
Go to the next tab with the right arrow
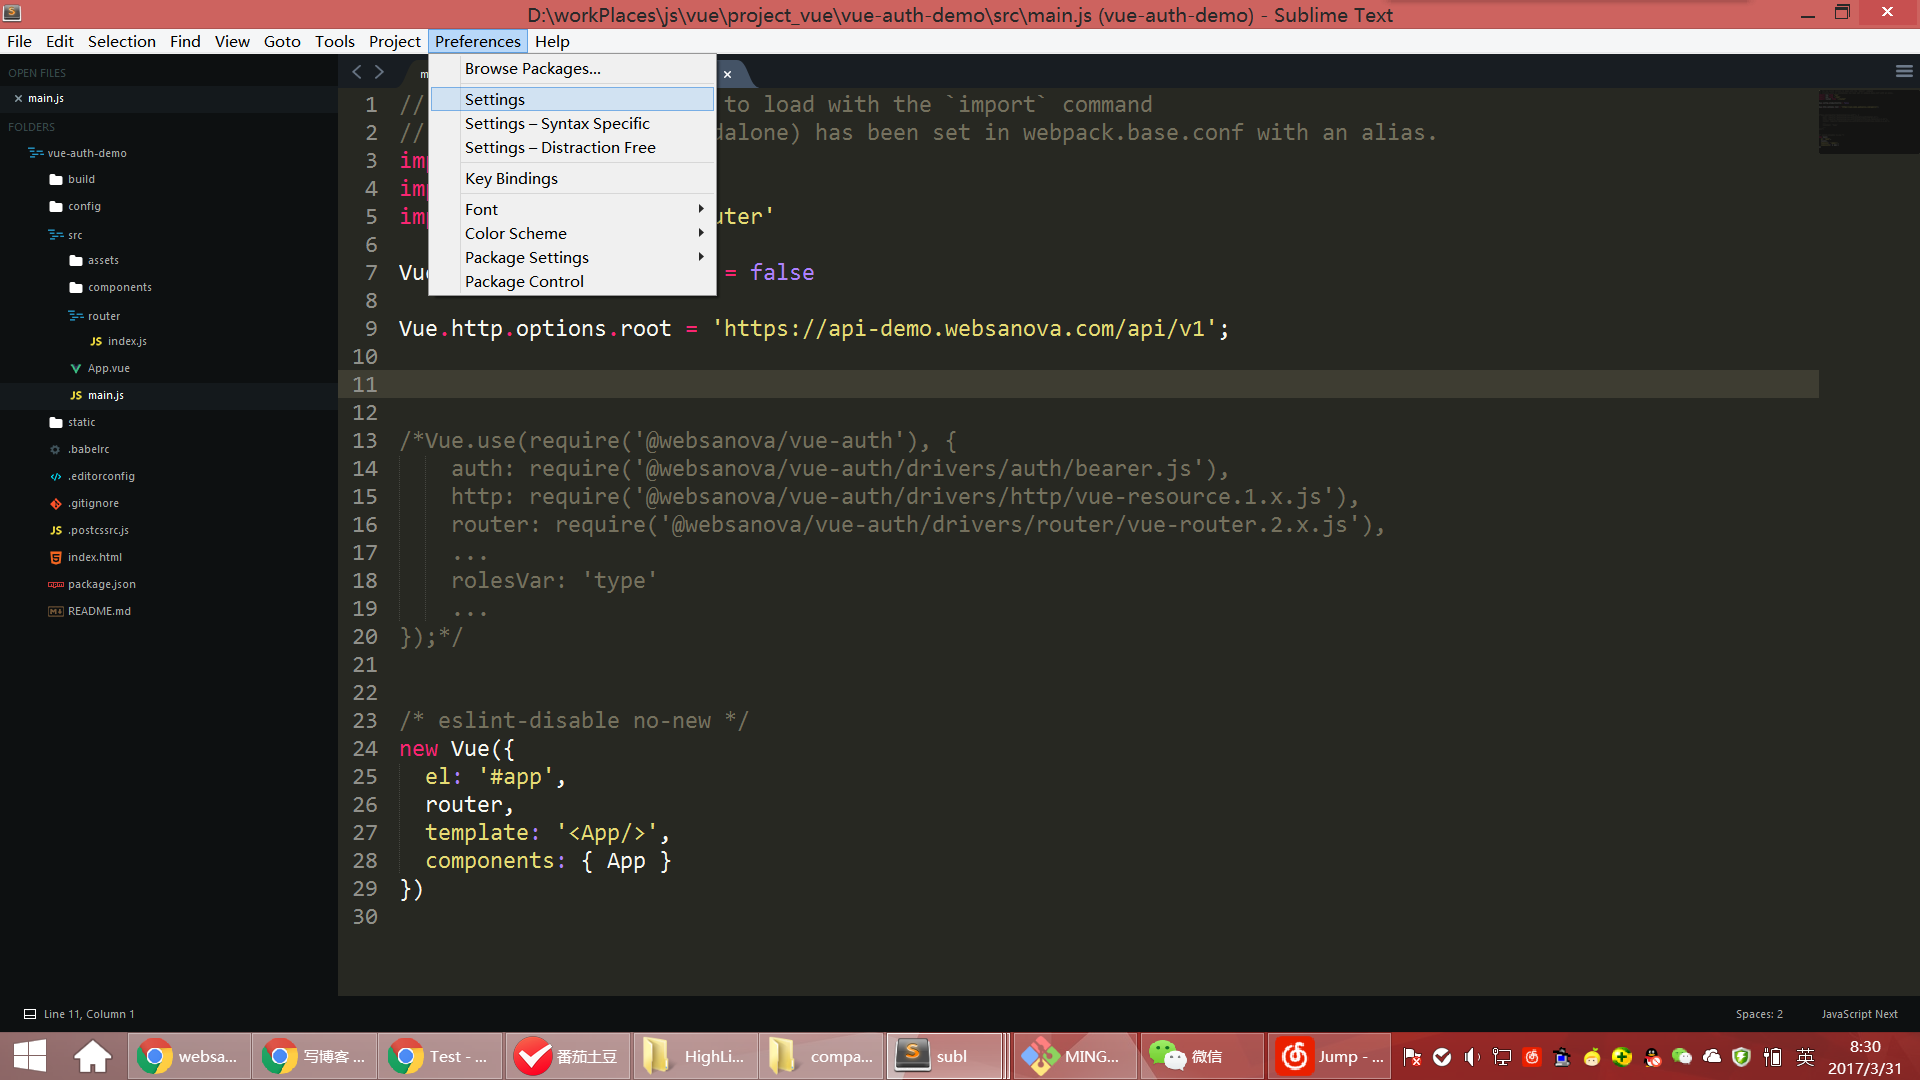click(x=379, y=71)
